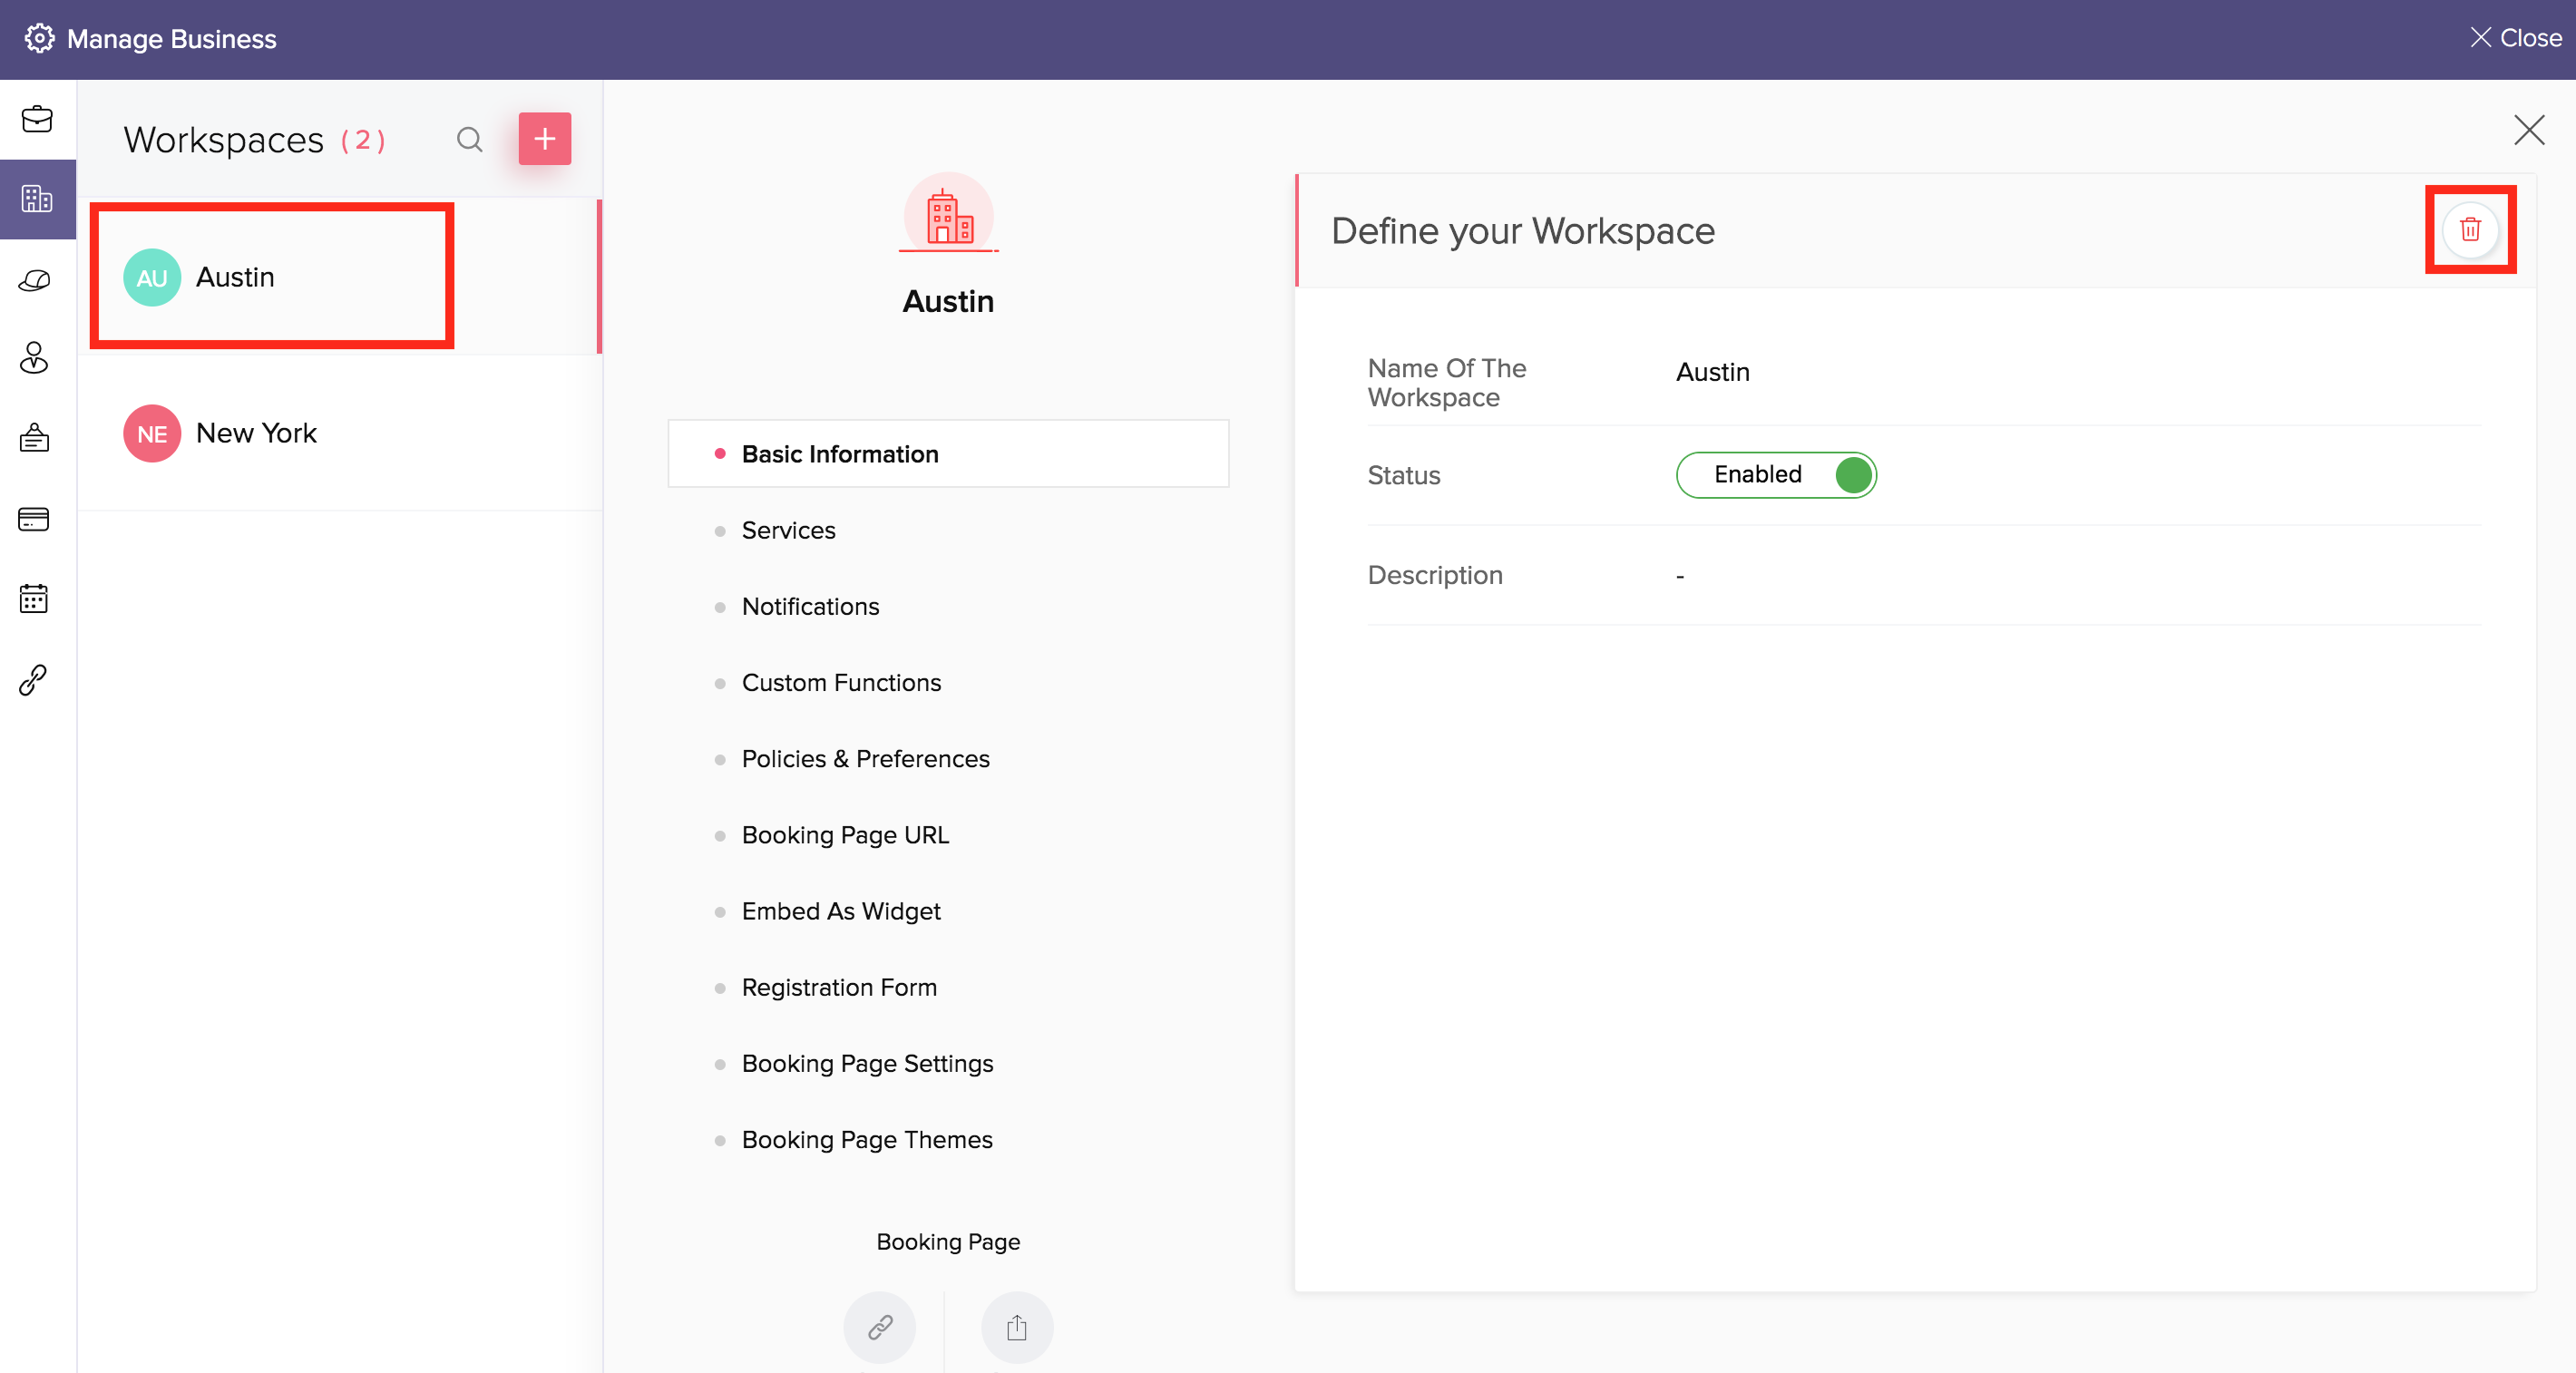Click the Close button in header
The width and height of the screenshot is (2576, 1373).
click(2516, 38)
